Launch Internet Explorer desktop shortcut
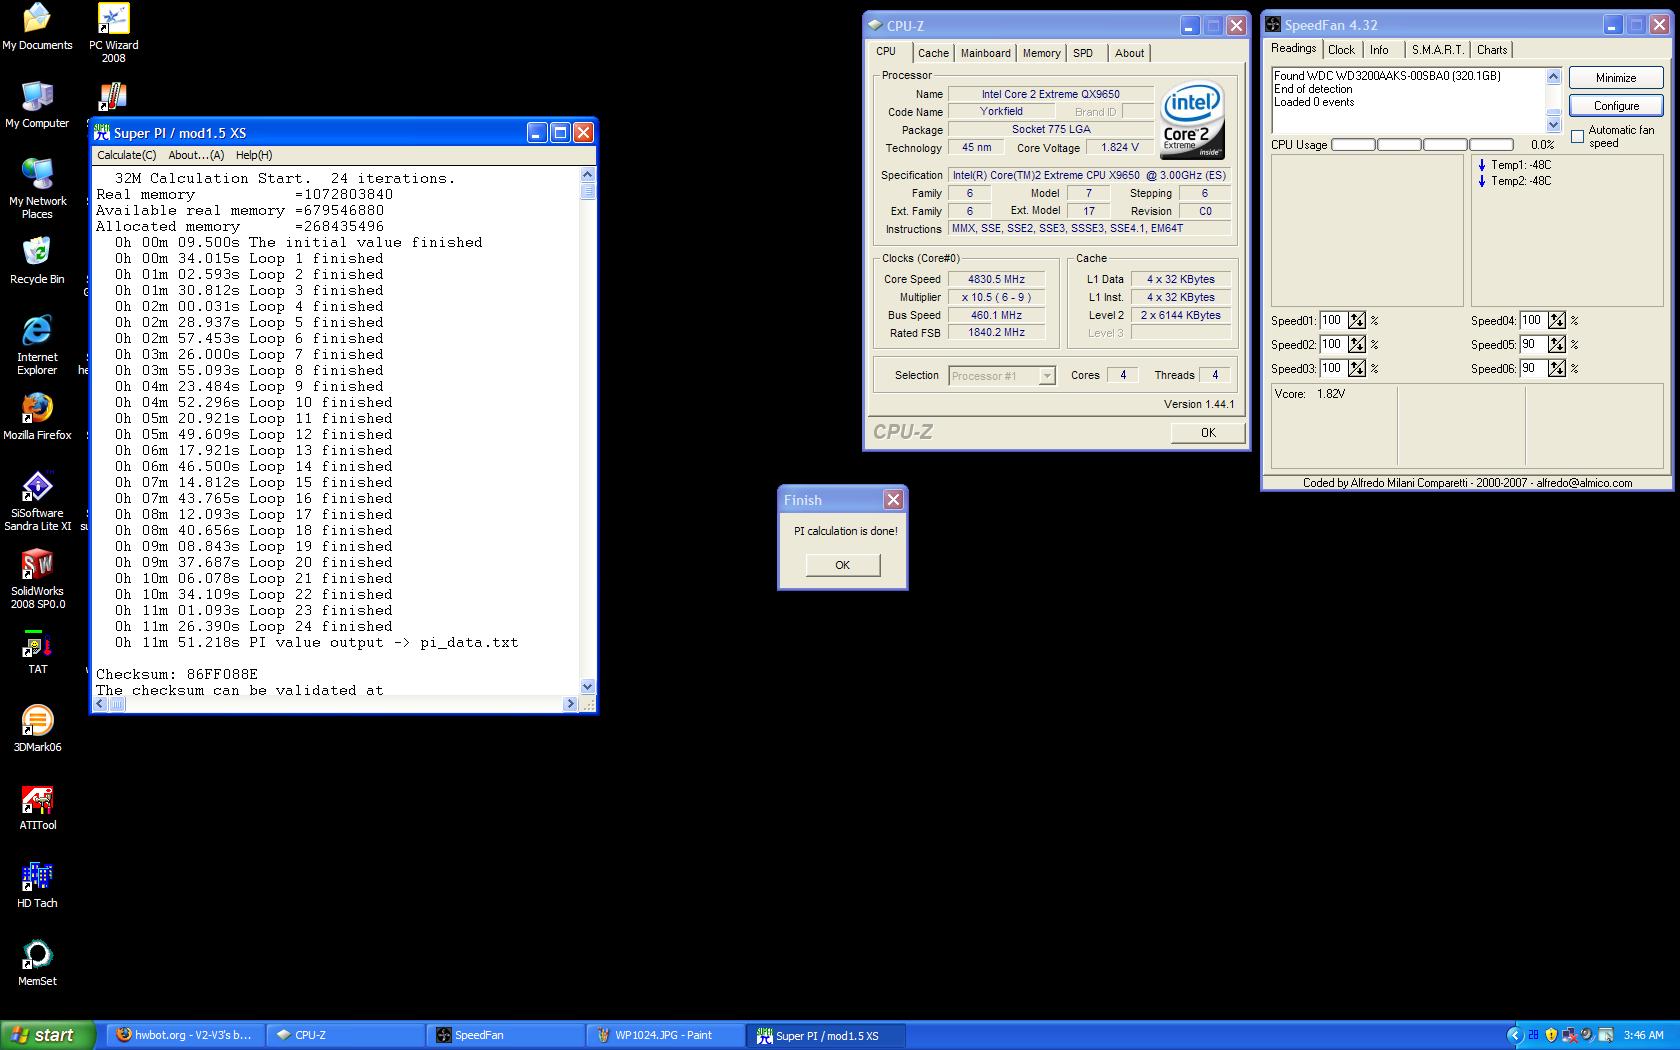Image resolution: width=1680 pixels, height=1050 pixels. click(37, 345)
